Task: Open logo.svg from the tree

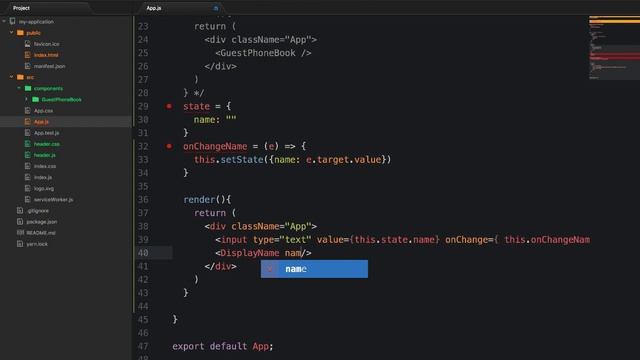Action: pyautogui.click(x=44, y=188)
